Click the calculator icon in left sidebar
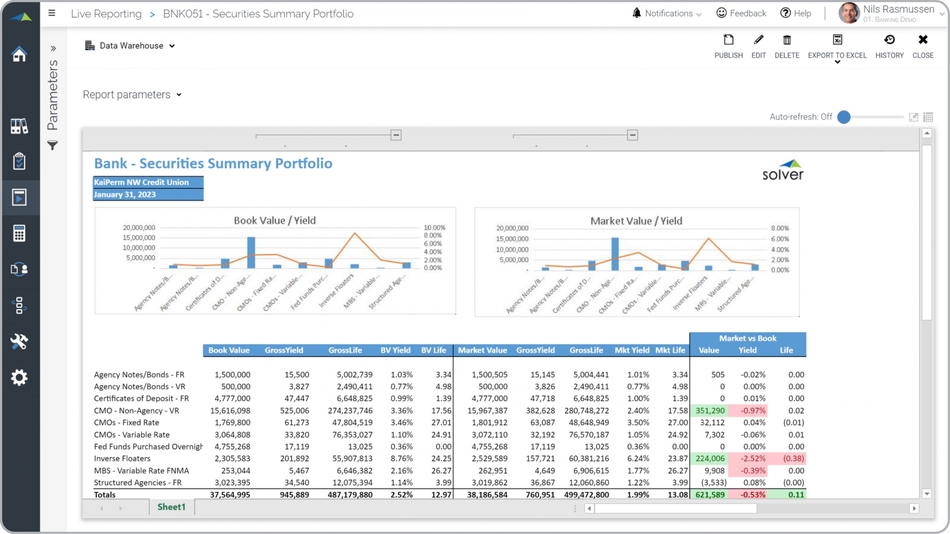Viewport: 950px width, 534px height. 19,233
